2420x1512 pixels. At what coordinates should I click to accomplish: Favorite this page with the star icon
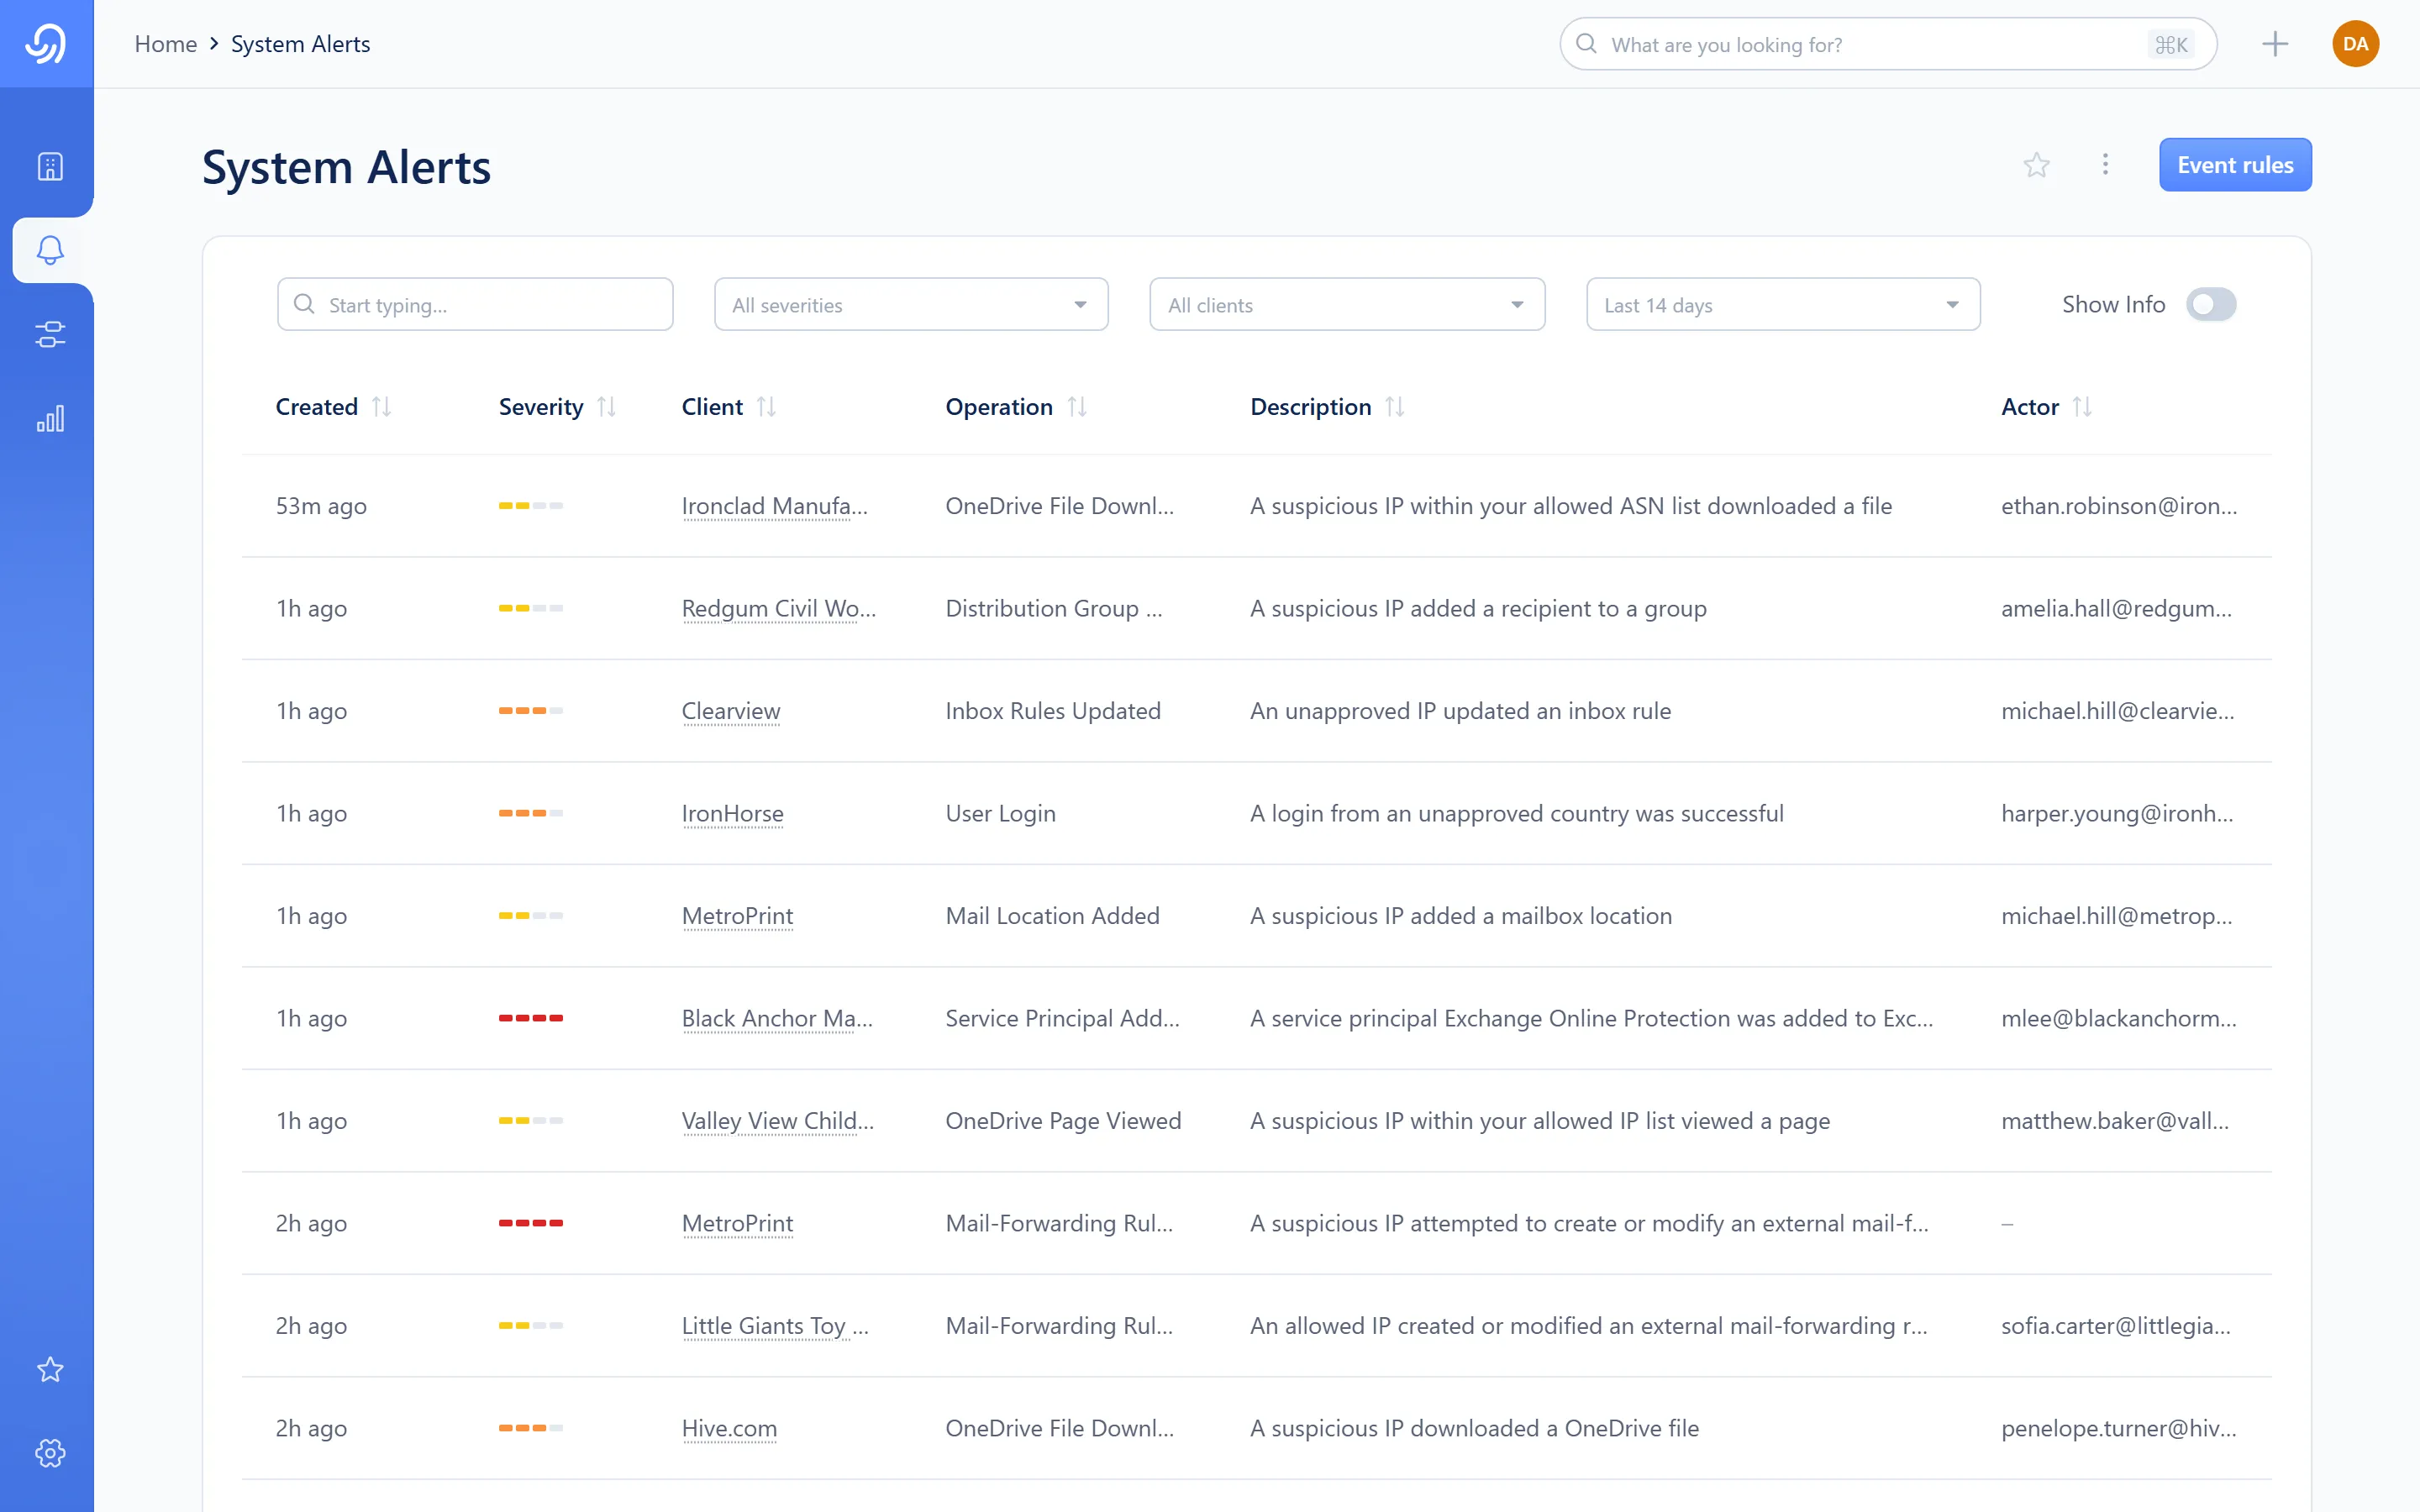pyautogui.click(x=2036, y=165)
